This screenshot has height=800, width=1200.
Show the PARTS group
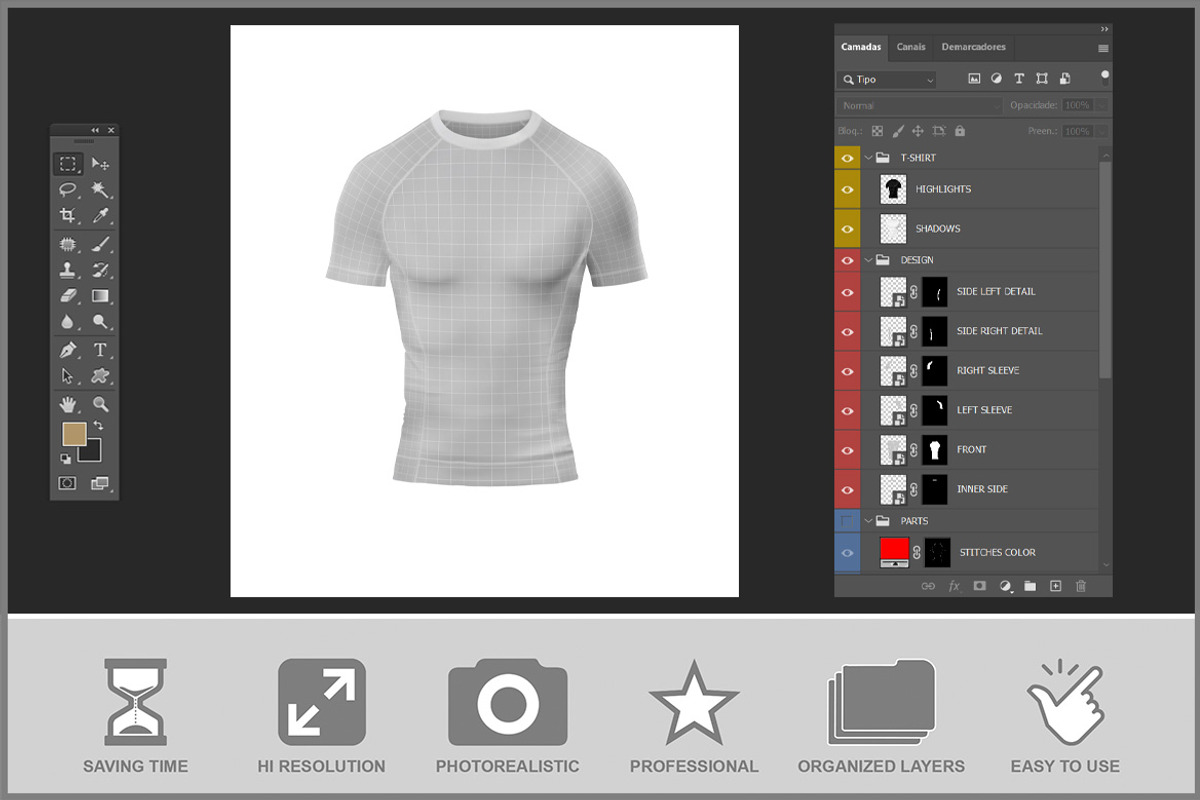tap(847, 521)
